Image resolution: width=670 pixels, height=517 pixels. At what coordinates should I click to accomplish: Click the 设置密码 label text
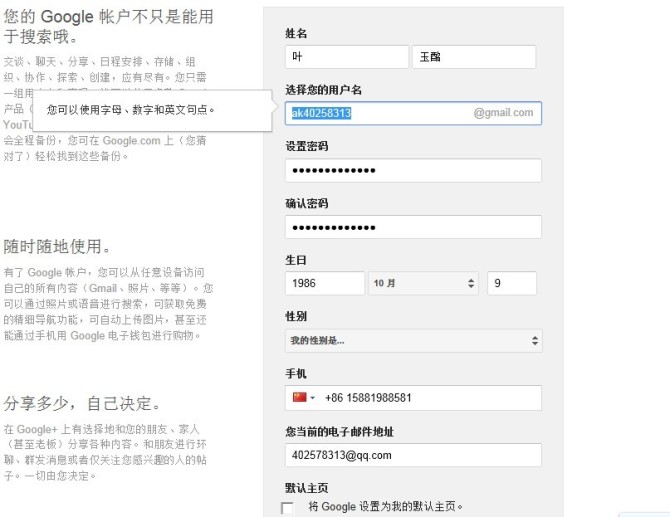(307, 147)
